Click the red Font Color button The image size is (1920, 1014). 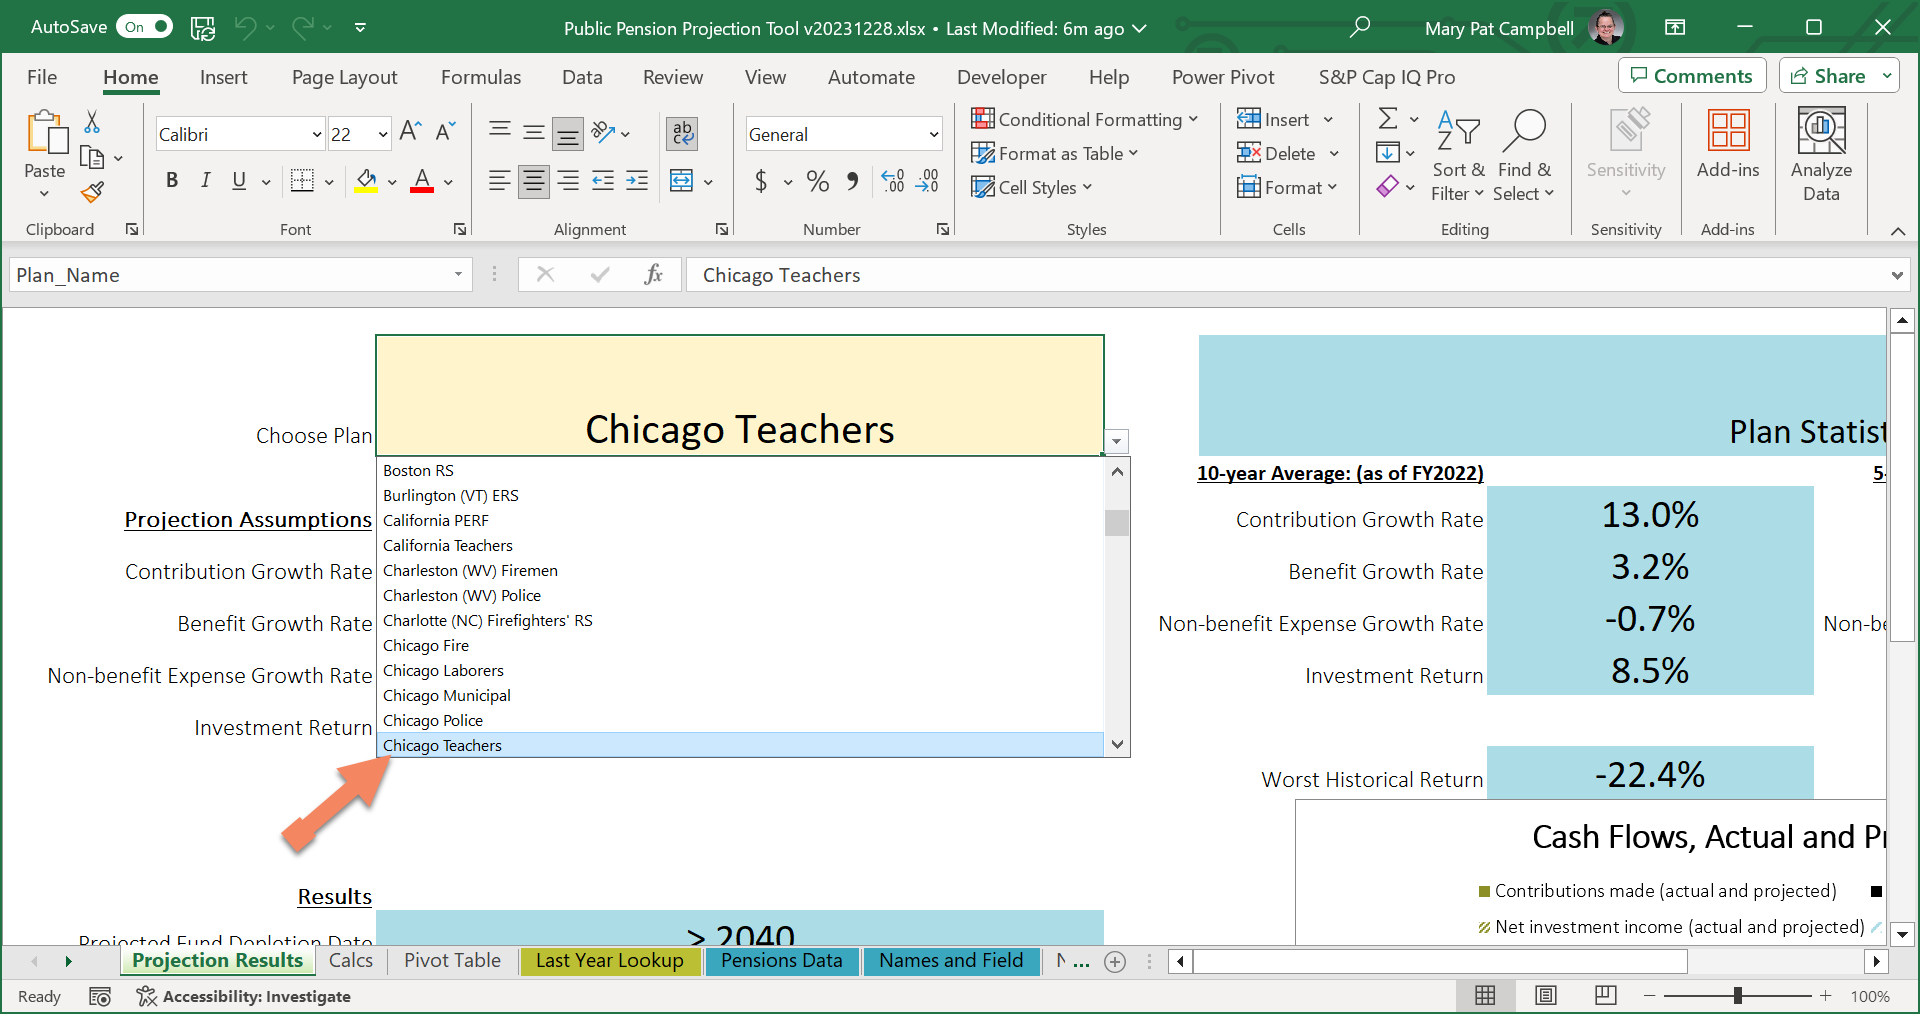click(422, 181)
